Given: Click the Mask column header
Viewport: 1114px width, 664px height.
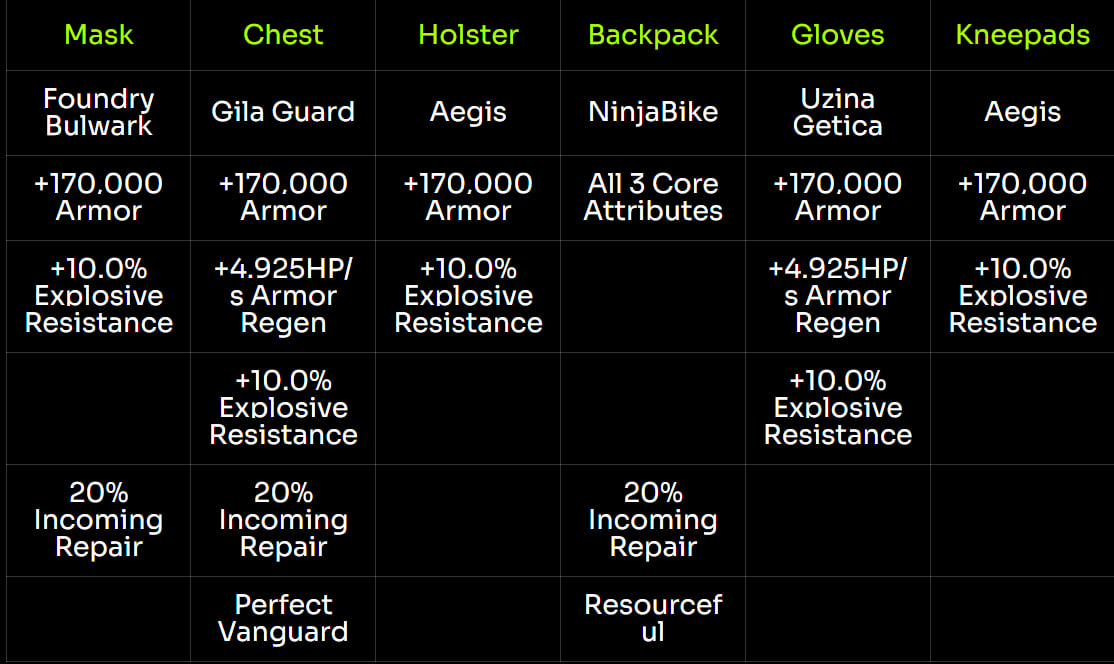Looking at the screenshot, I should pos(98,35).
